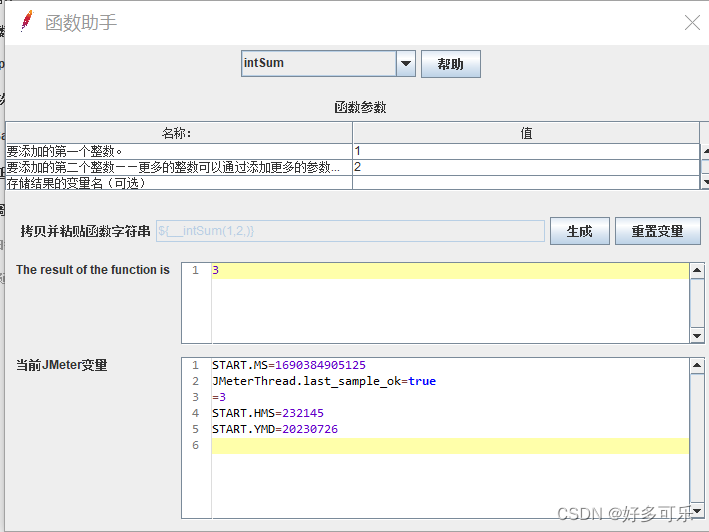Edit value cell containing 2 for second integer

click(x=526, y=167)
